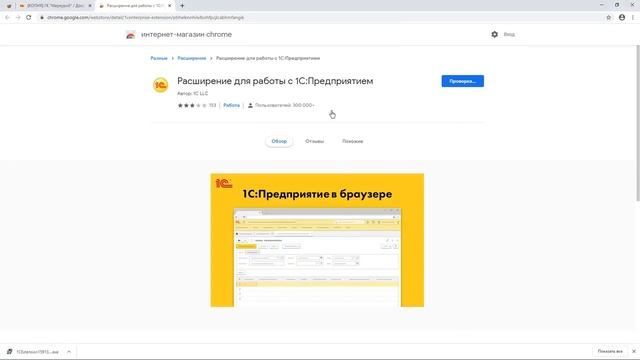The height and width of the screenshot is (360, 640).
Task: Click the star rating of the extension
Action: 192,105
